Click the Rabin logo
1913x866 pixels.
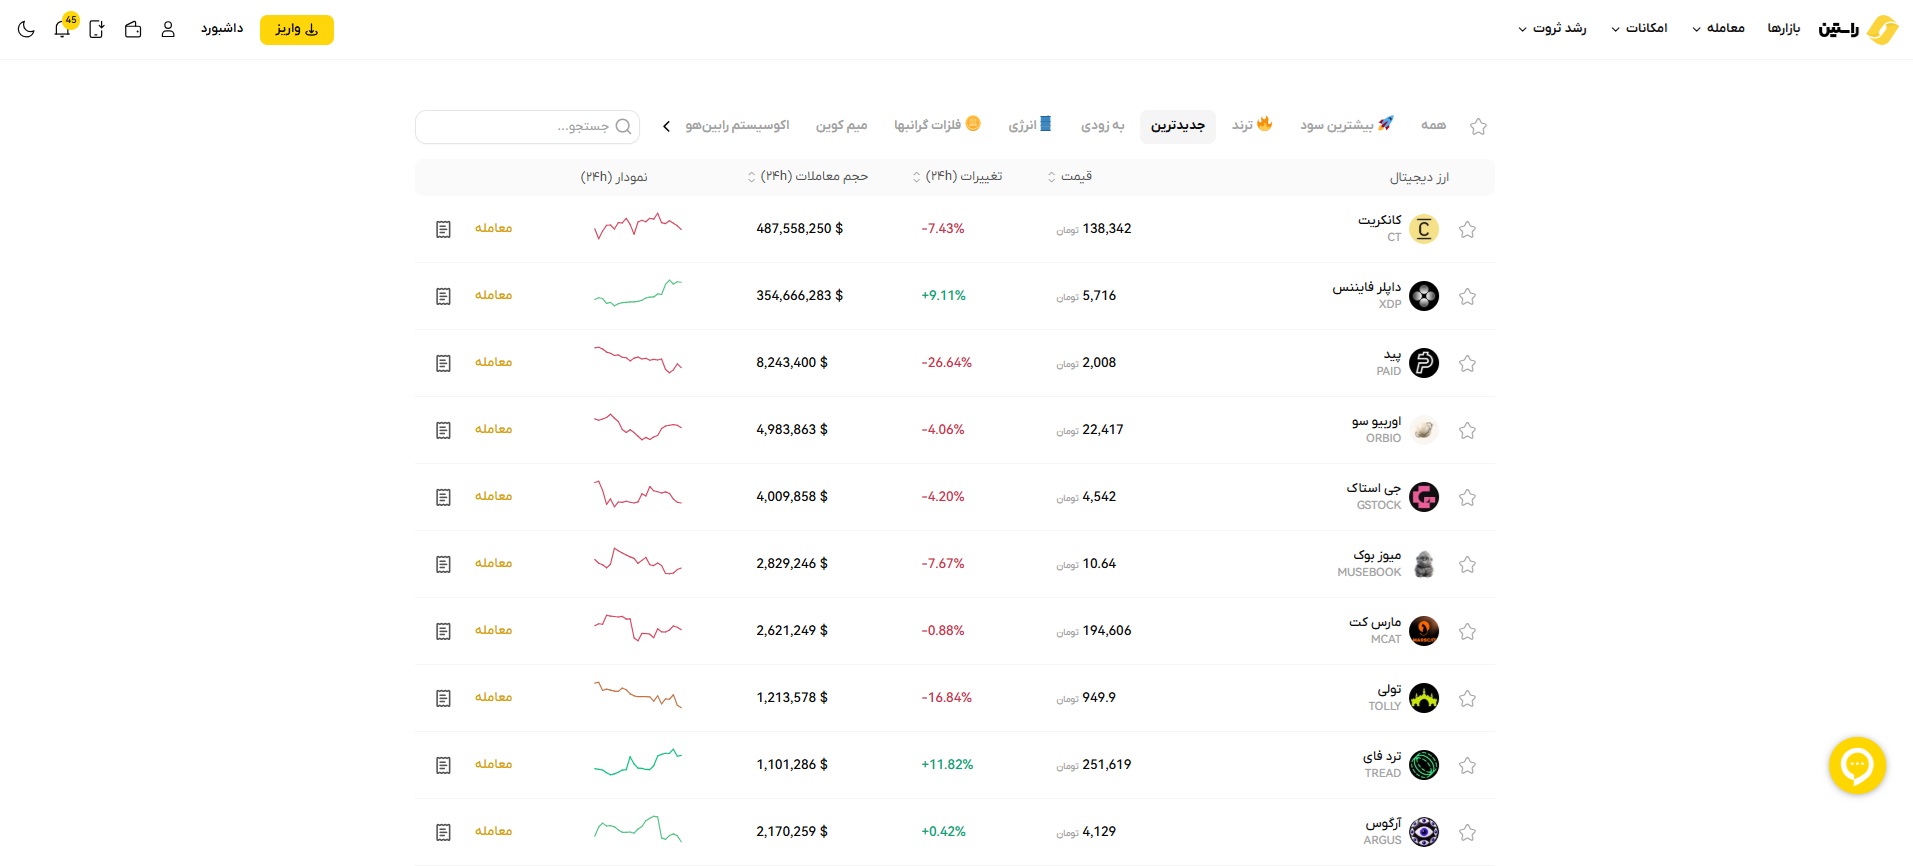coord(1858,29)
